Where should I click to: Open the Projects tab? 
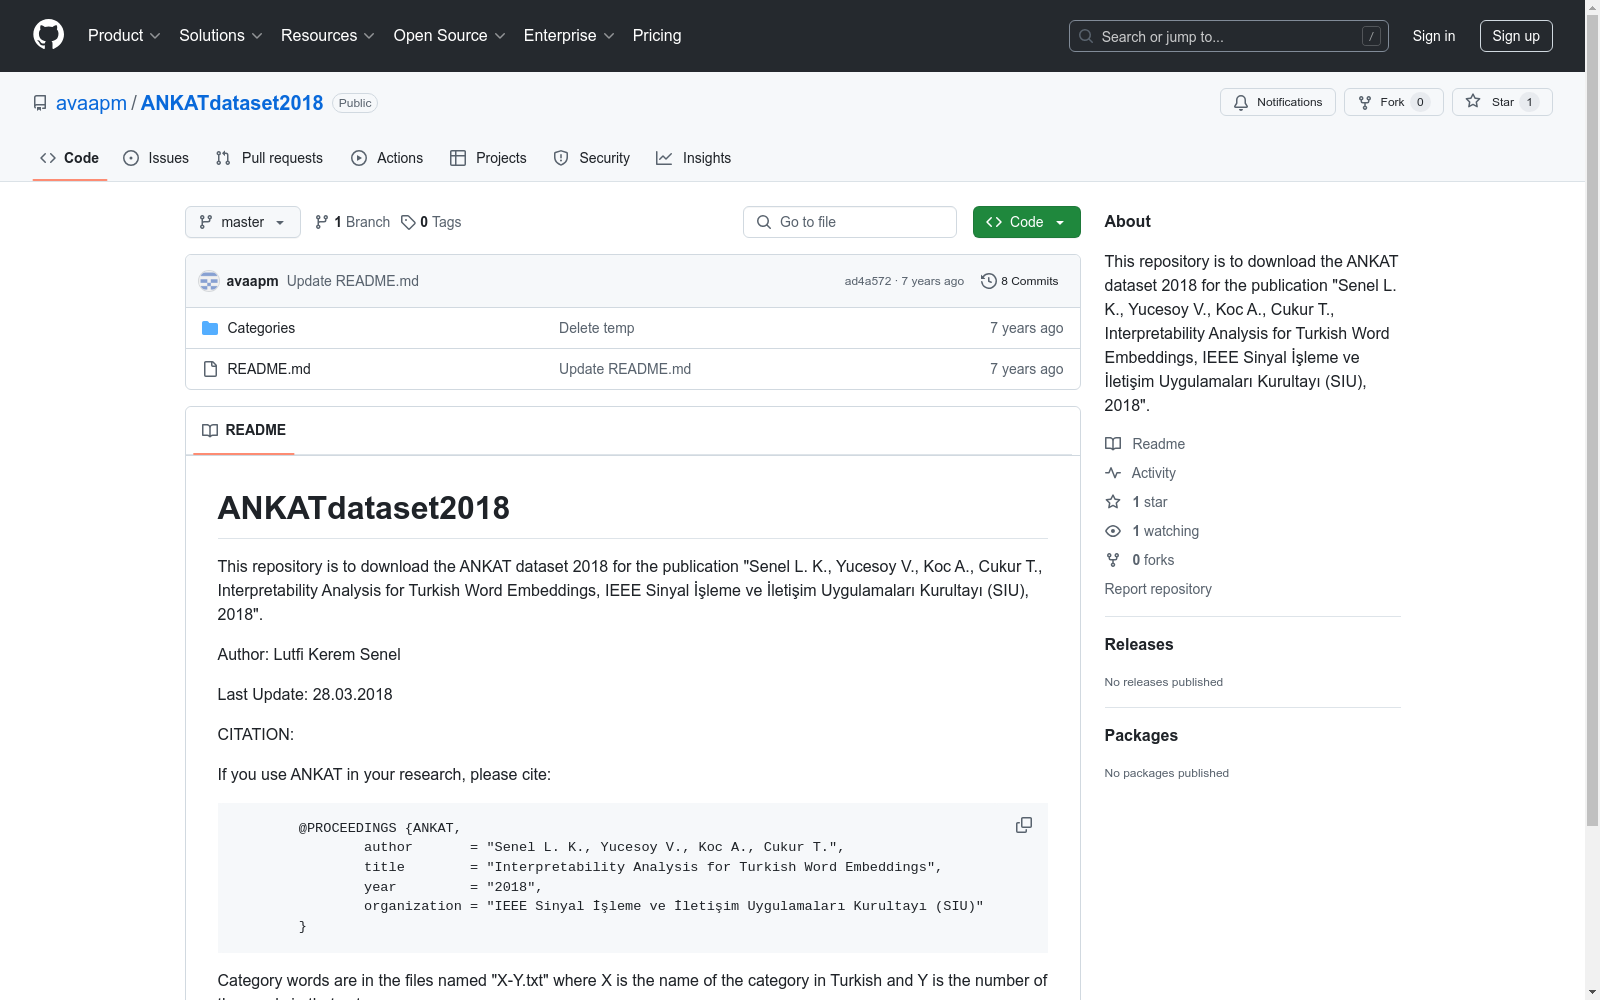pos(488,158)
